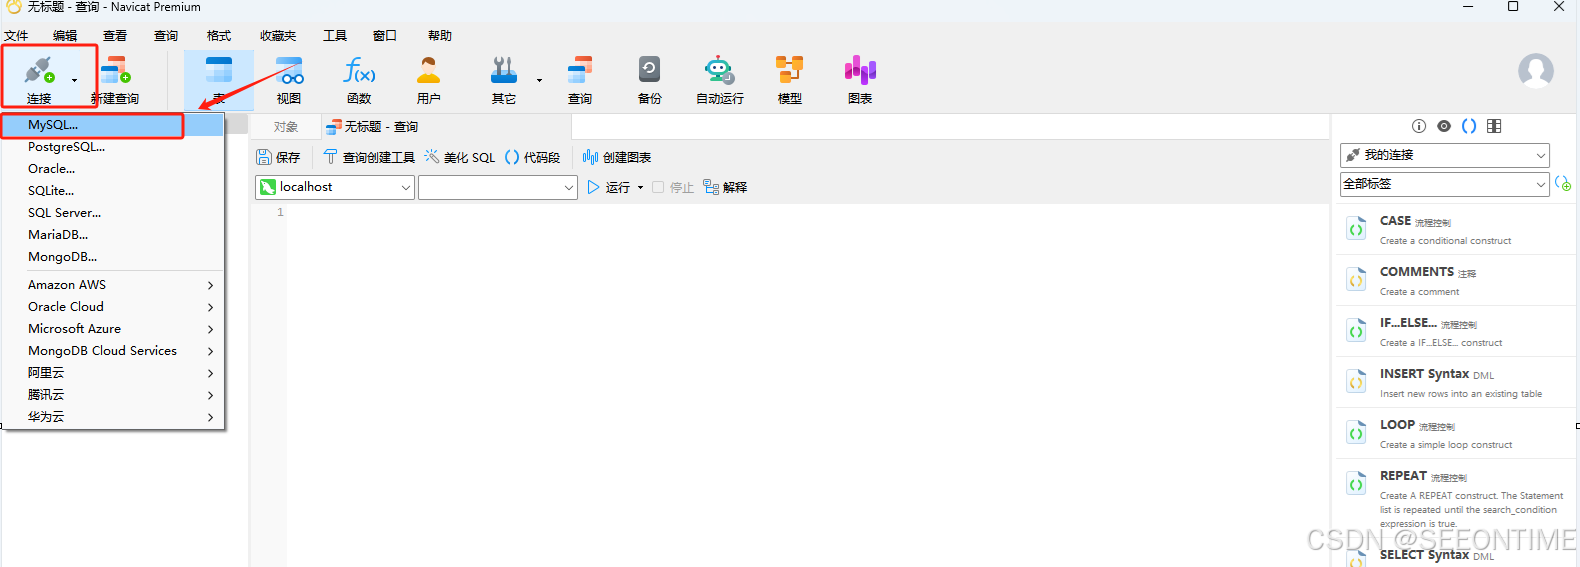Click the Save (保存) button
The width and height of the screenshot is (1580, 567).
(278, 158)
